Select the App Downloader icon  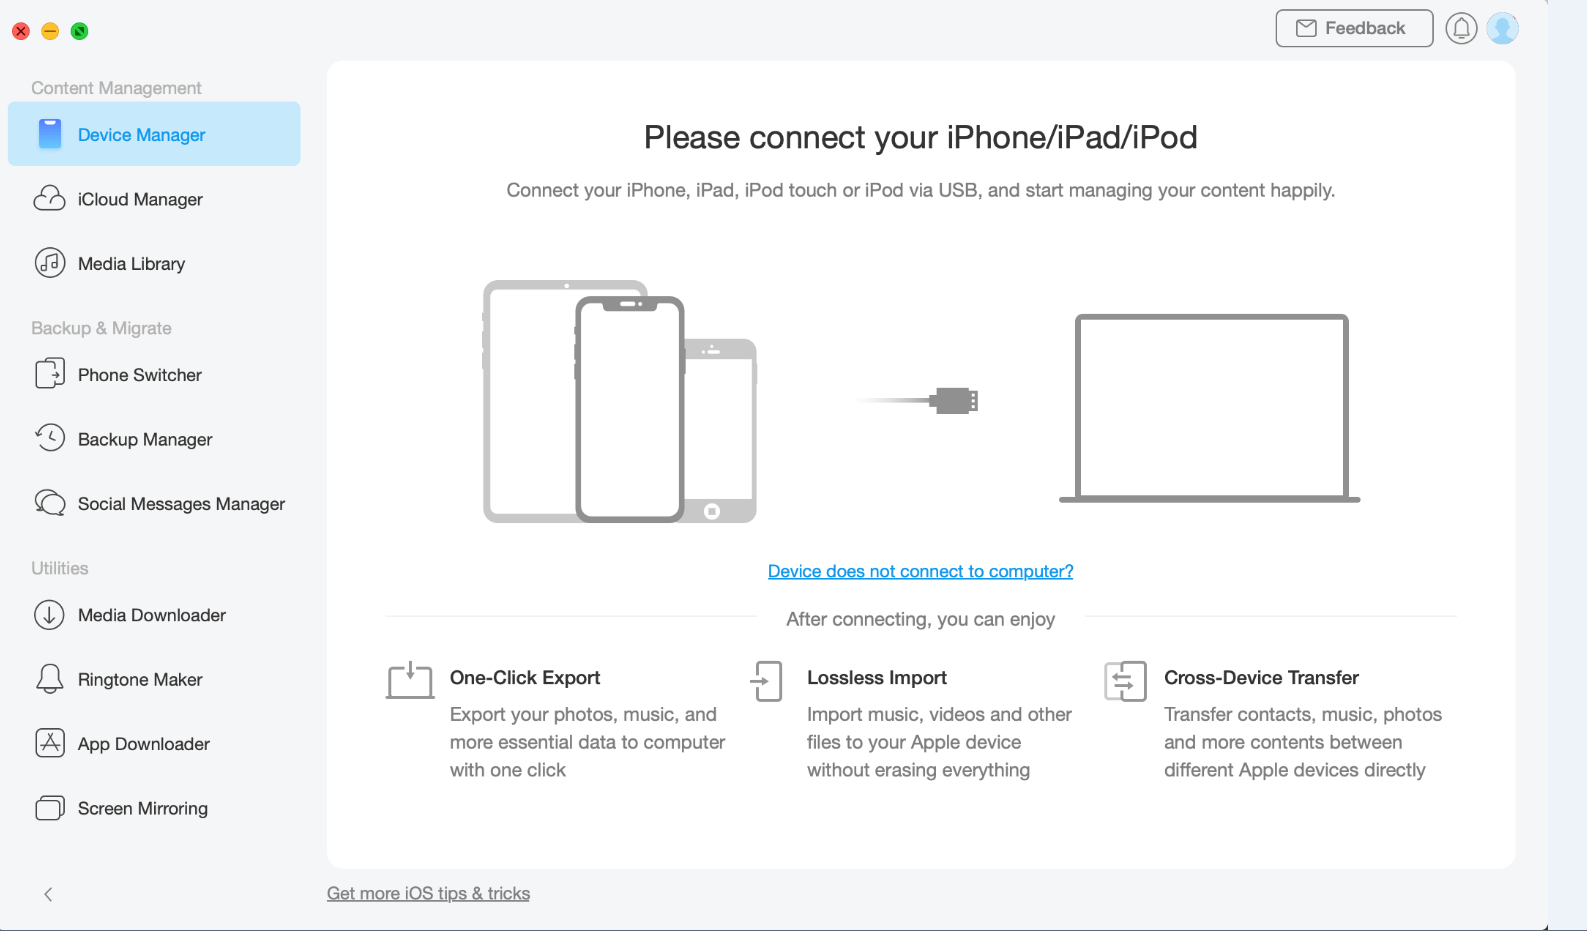click(x=50, y=743)
